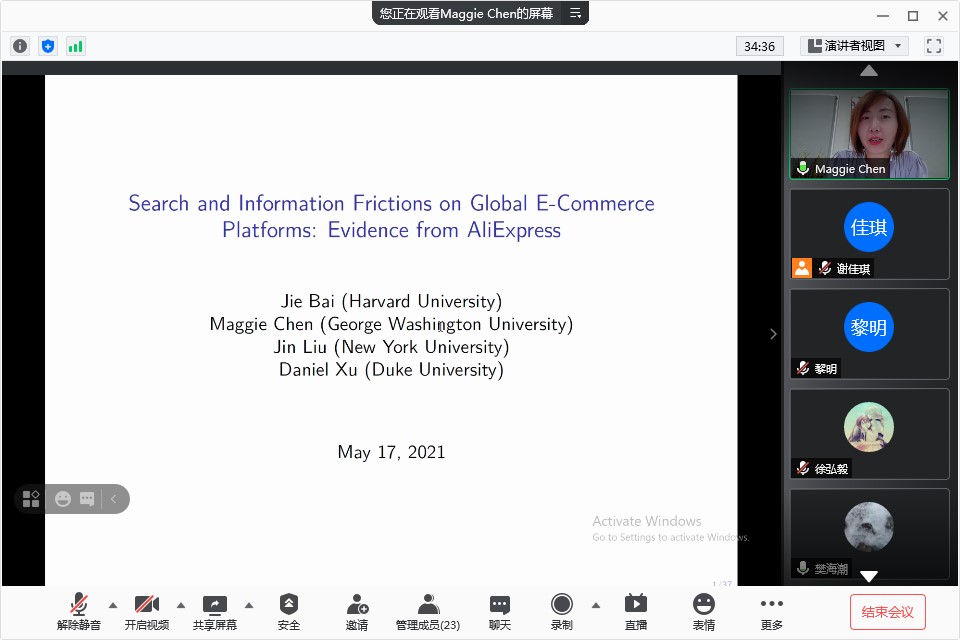Image resolution: width=960 pixels, height=640 pixels.
Task: Minimize the meeting window
Action: click(883, 16)
